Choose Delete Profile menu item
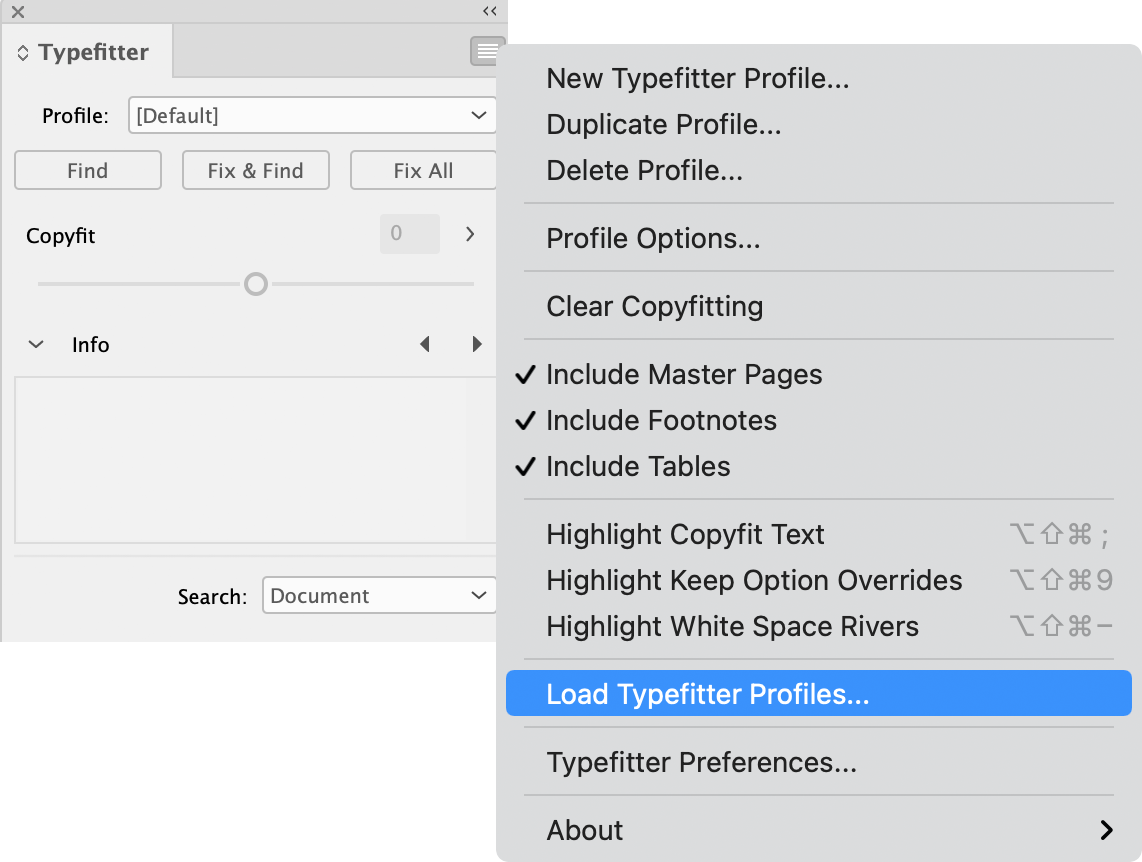The height and width of the screenshot is (862, 1142). (x=819, y=170)
